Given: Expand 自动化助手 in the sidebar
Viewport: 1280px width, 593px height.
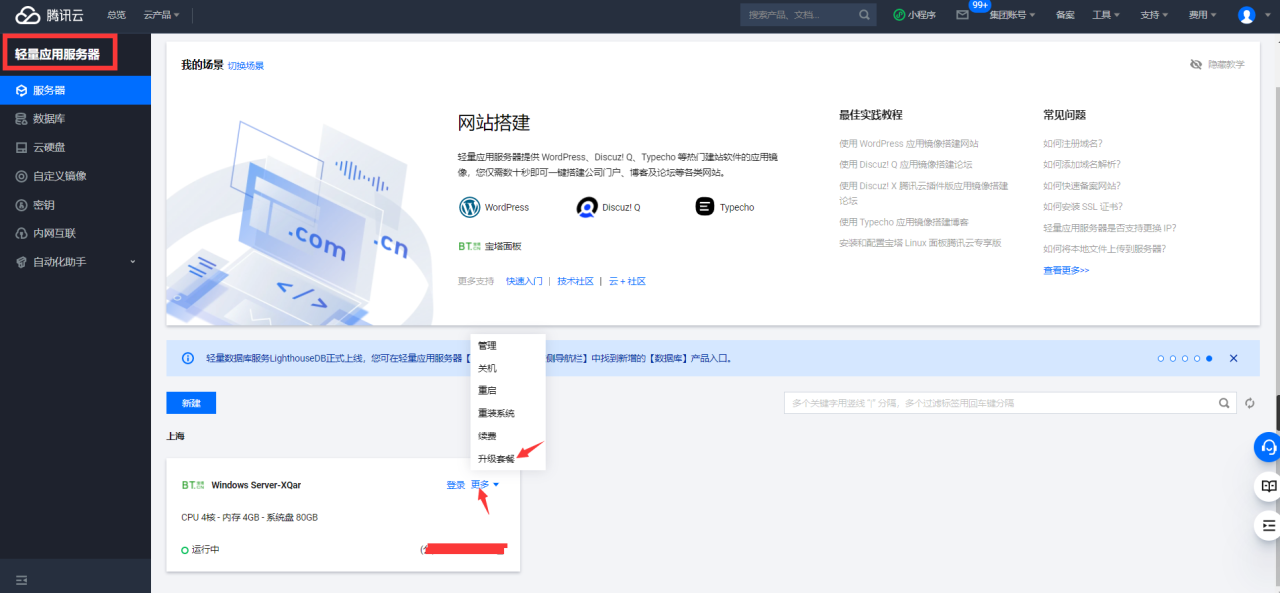Looking at the screenshot, I should click(x=75, y=262).
